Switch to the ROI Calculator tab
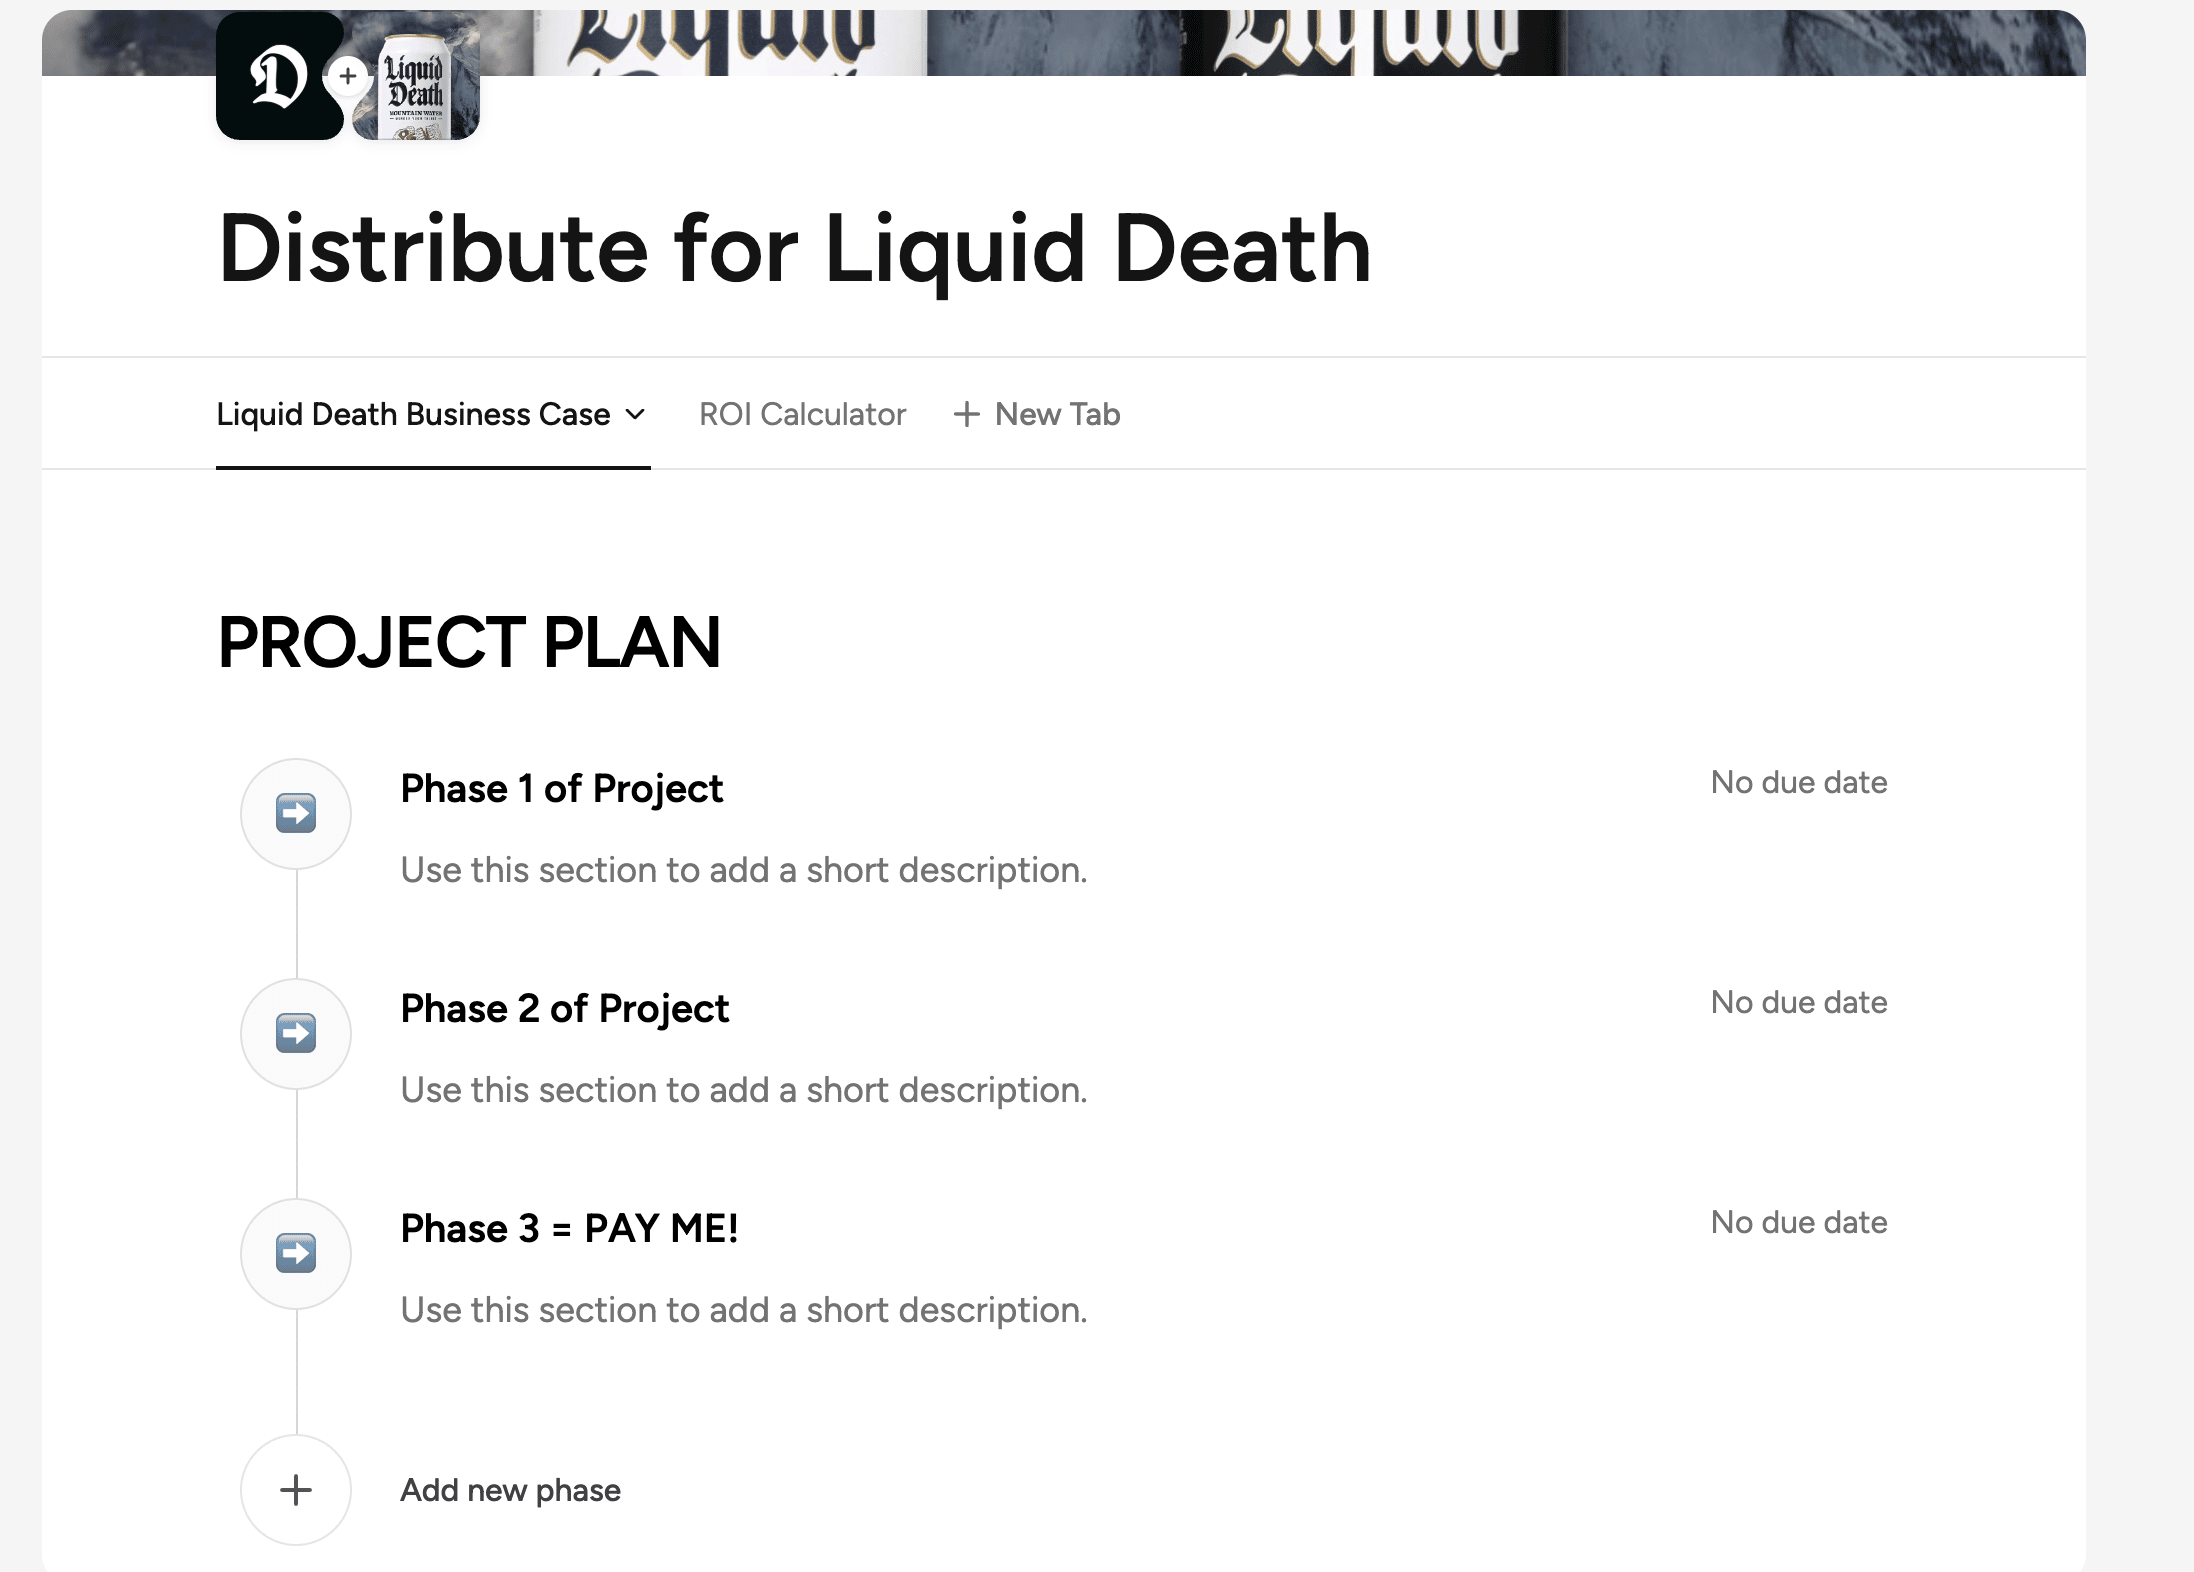The width and height of the screenshot is (2194, 1572). coord(802,414)
